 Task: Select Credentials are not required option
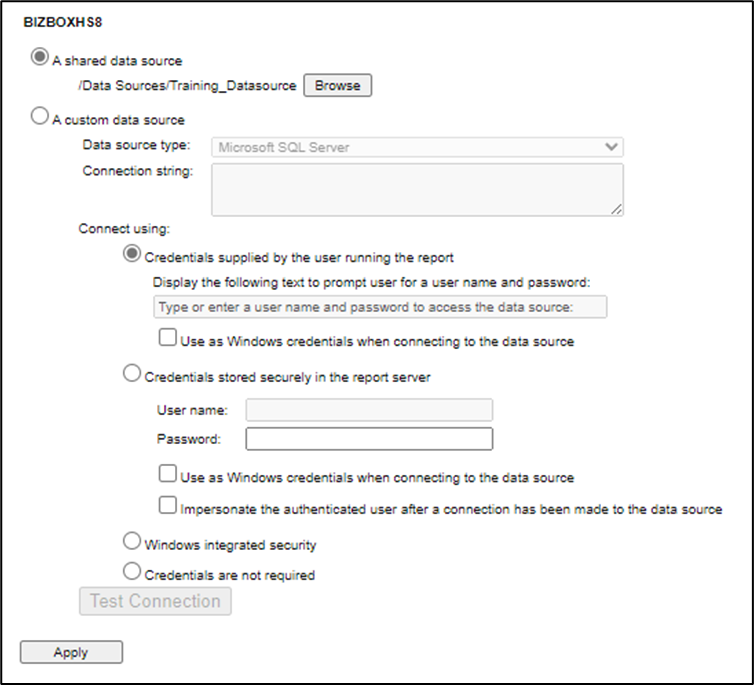pyautogui.click(x=131, y=572)
